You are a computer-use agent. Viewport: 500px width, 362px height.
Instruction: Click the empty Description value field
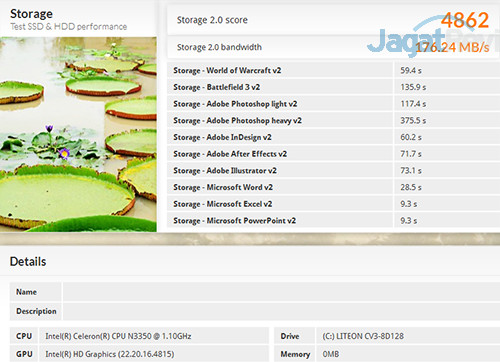pyautogui.click(x=281, y=311)
